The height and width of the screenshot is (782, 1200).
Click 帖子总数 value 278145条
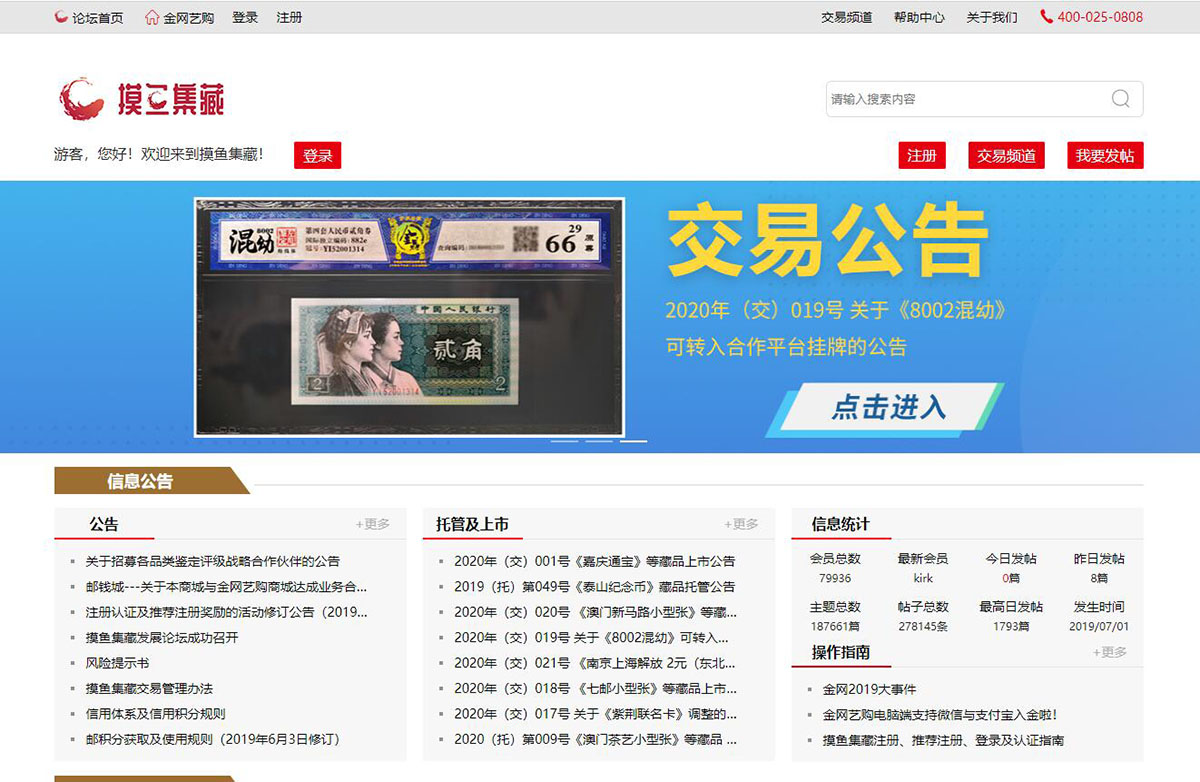(x=923, y=626)
